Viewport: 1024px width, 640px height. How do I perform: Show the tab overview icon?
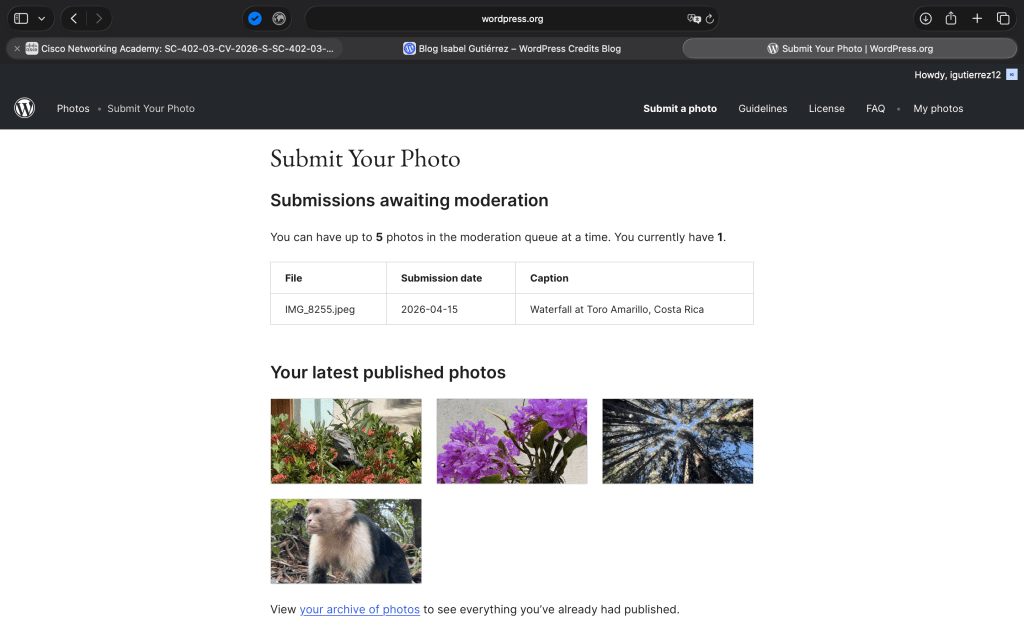click(x=1003, y=18)
